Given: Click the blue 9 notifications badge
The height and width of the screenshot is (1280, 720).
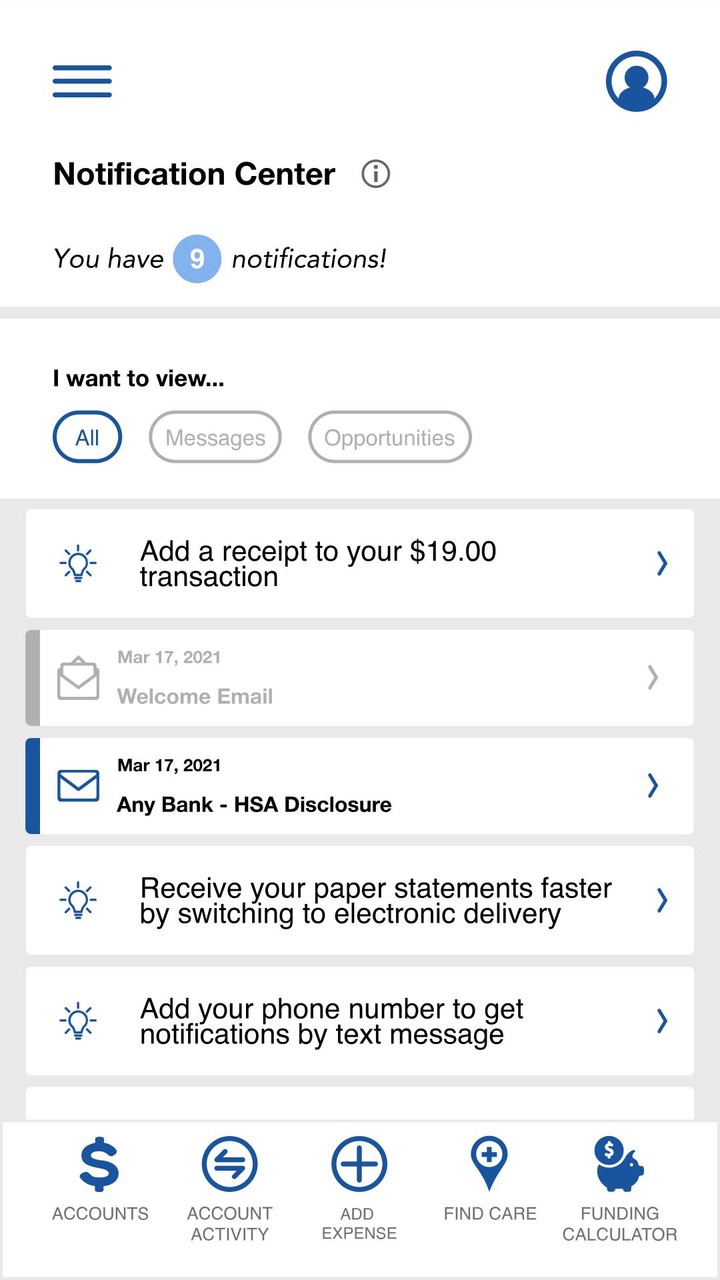Looking at the screenshot, I should pos(198,258).
